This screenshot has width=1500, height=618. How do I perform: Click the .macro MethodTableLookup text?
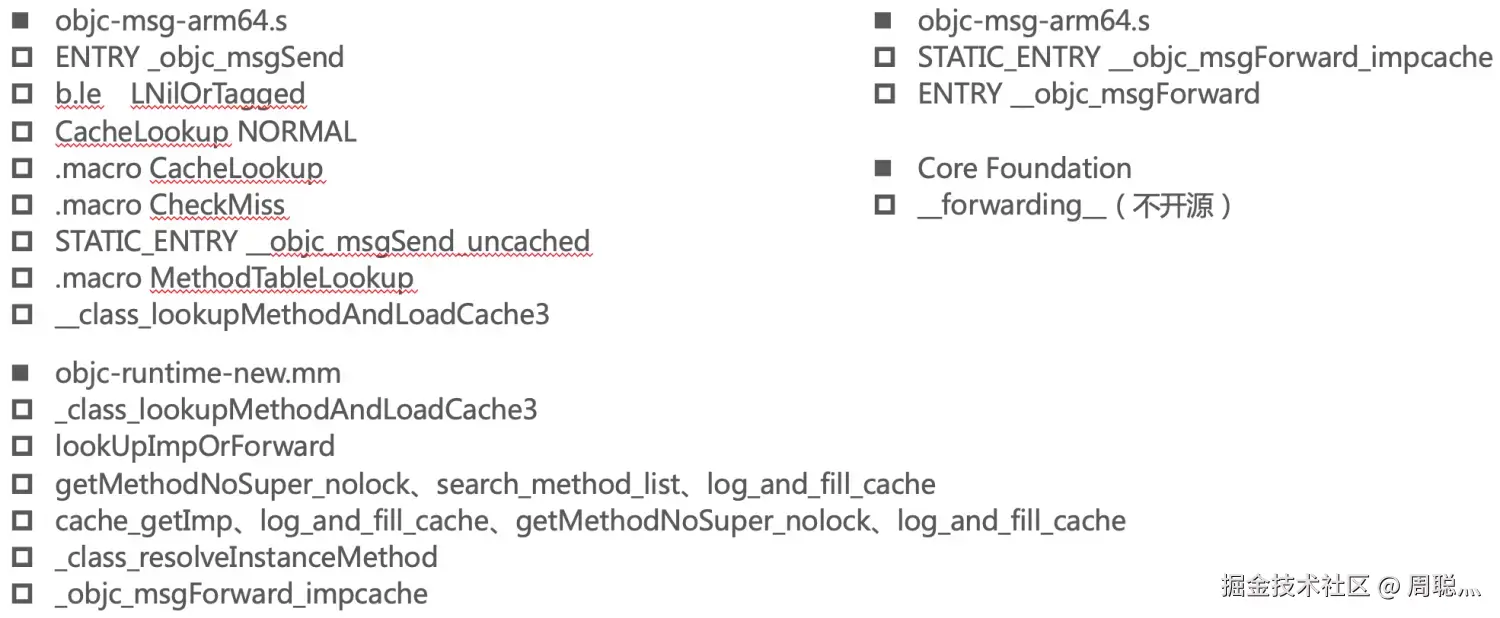pos(234,278)
